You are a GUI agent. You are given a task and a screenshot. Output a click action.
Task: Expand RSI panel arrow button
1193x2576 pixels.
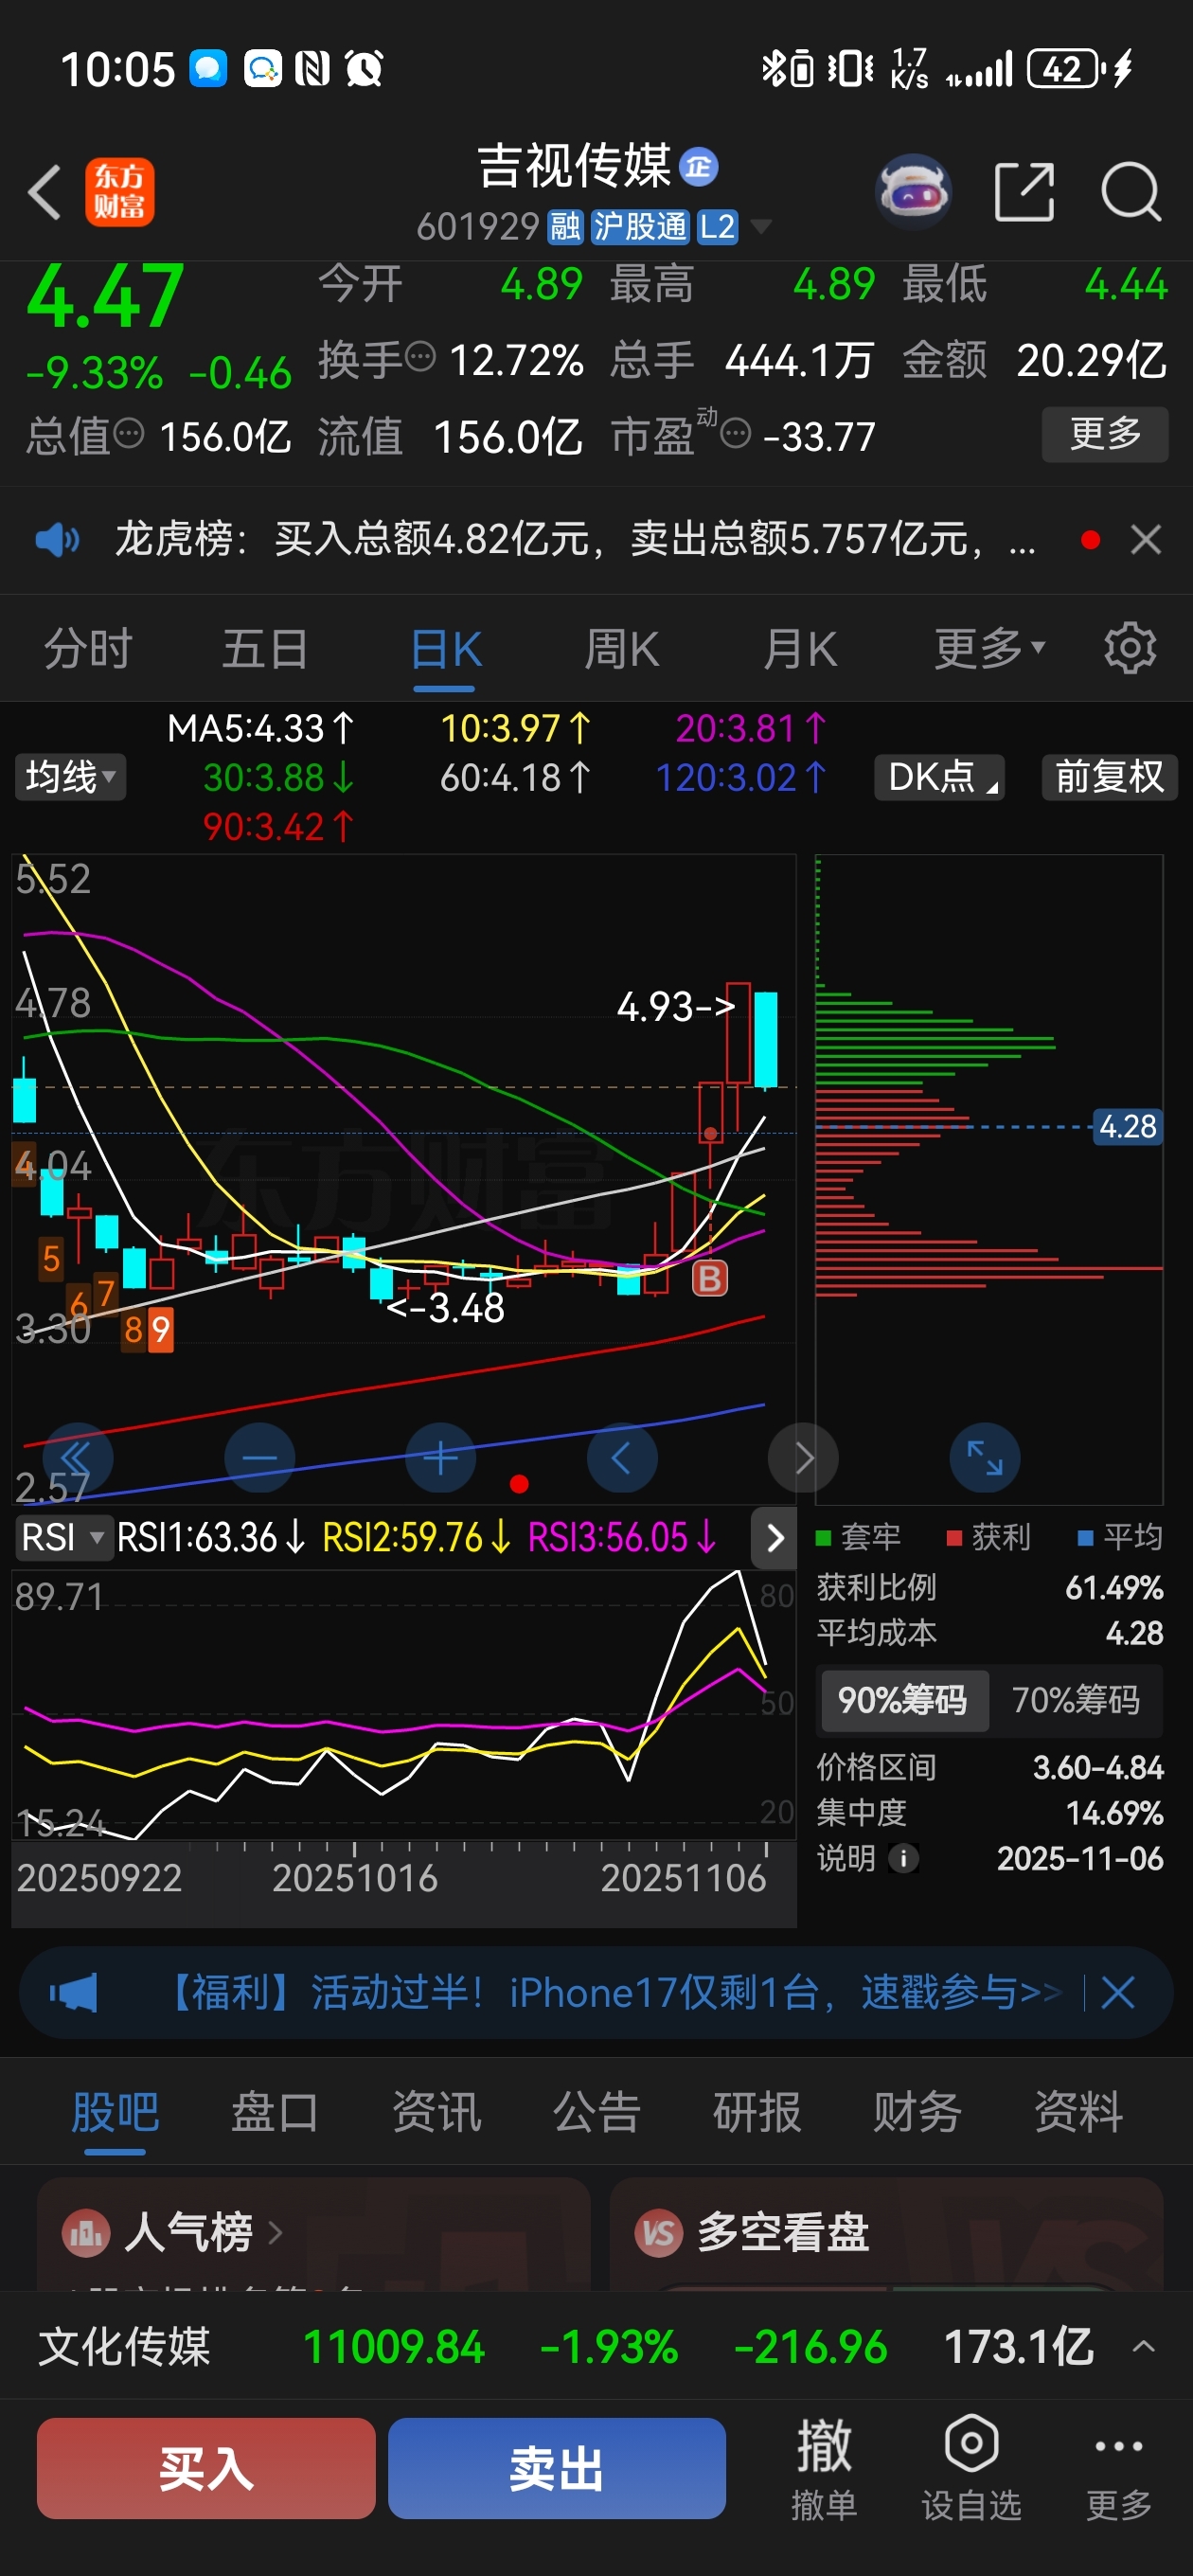[773, 1537]
